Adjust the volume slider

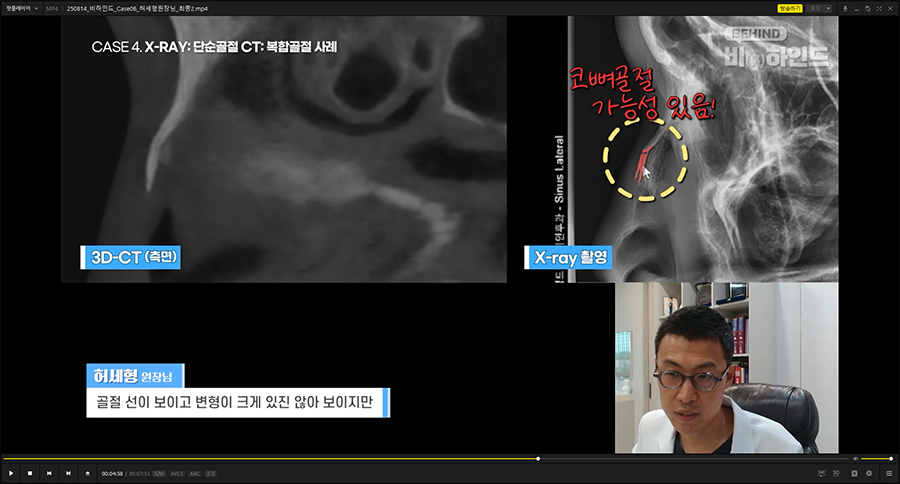click(x=876, y=459)
